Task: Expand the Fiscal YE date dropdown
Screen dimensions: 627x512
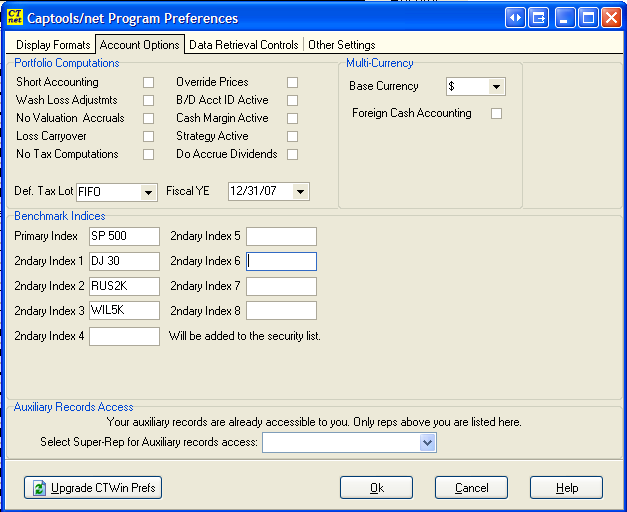Action: (300, 192)
